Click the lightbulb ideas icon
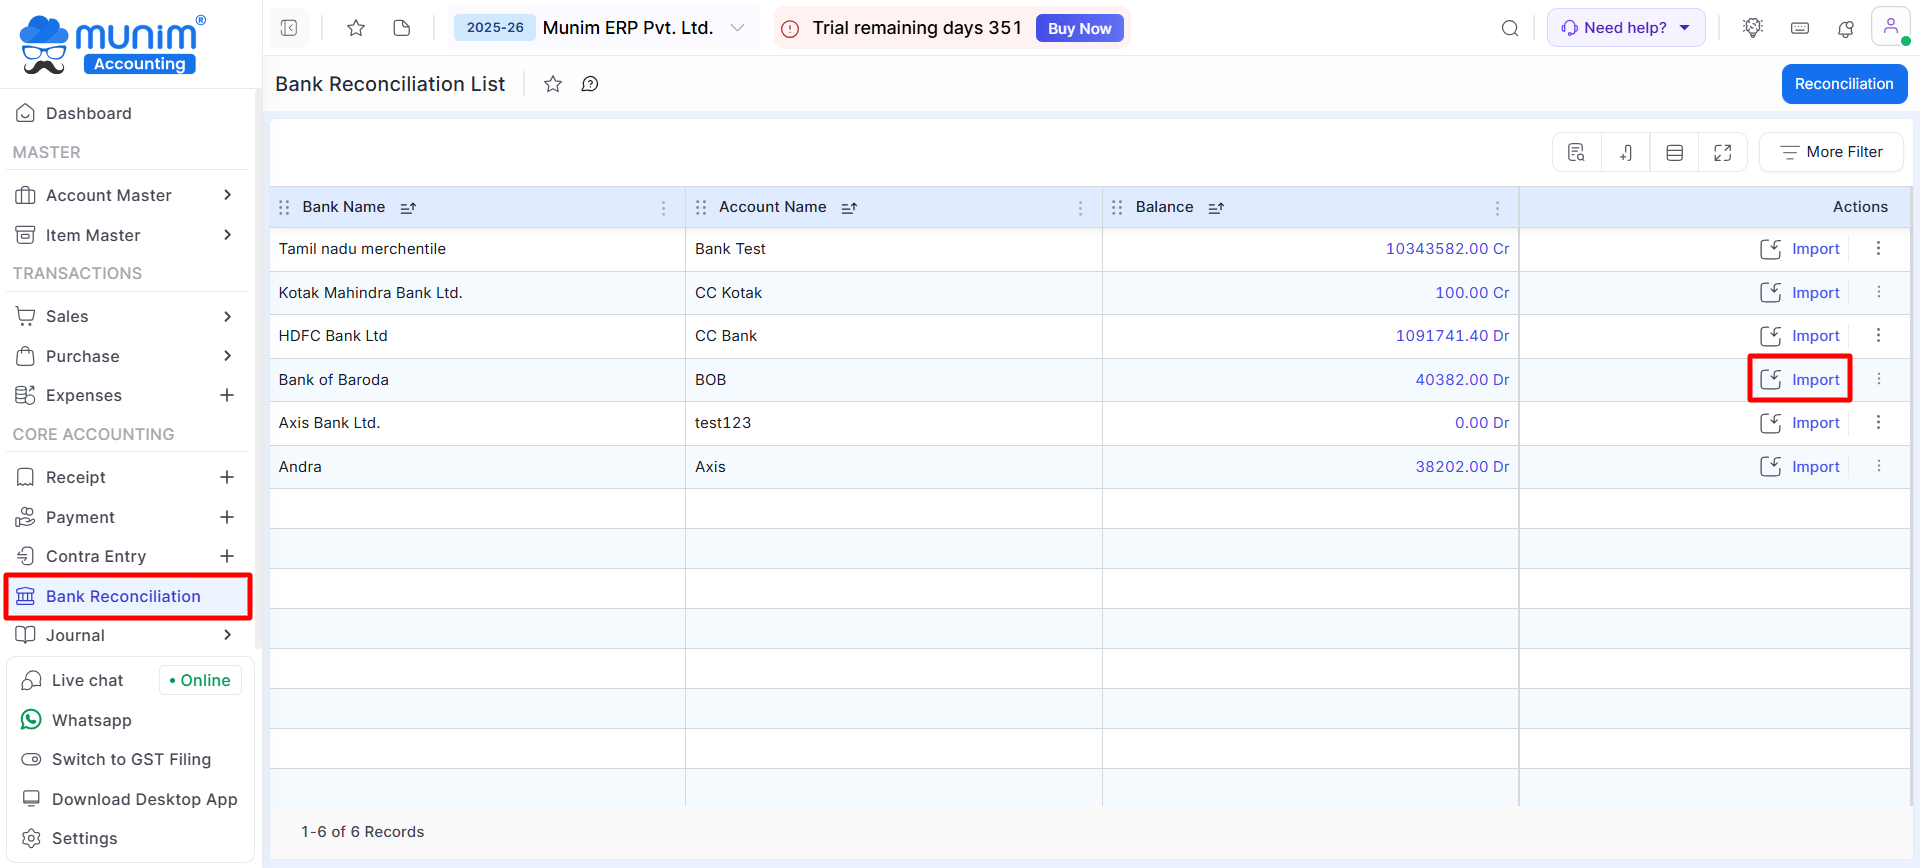The height and width of the screenshot is (868, 1920). pos(1753,28)
